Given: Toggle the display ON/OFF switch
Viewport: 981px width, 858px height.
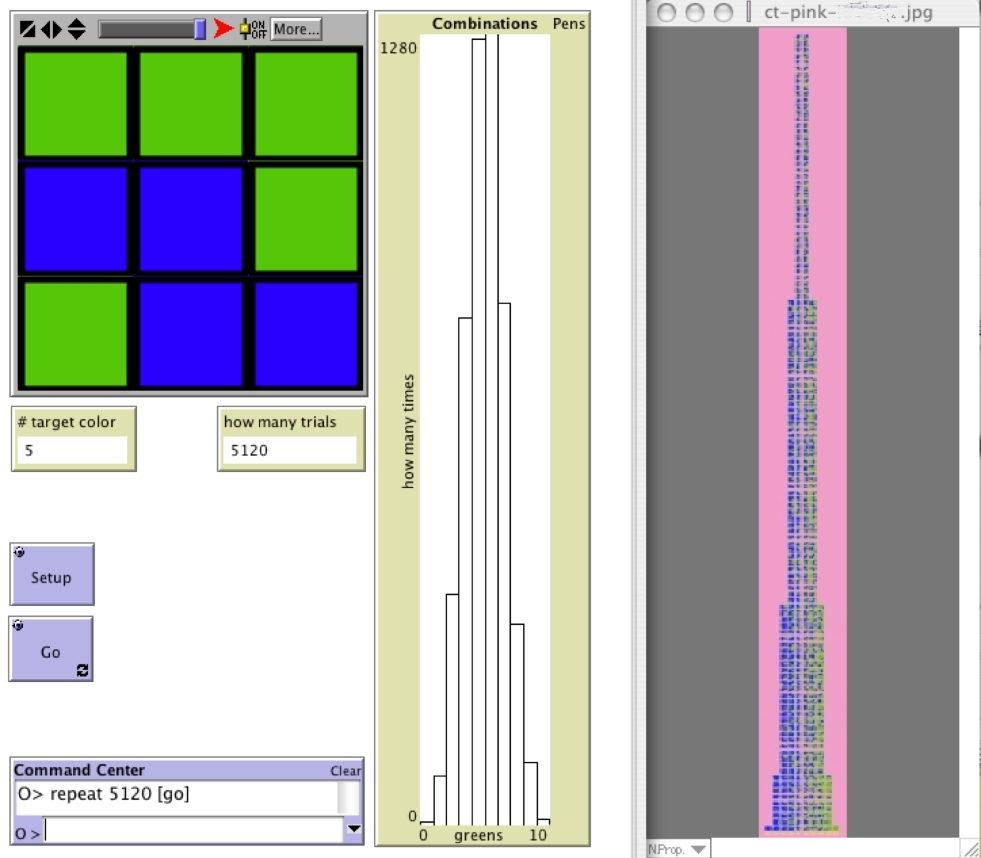Looking at the screenshot, I should click(253, 29).
